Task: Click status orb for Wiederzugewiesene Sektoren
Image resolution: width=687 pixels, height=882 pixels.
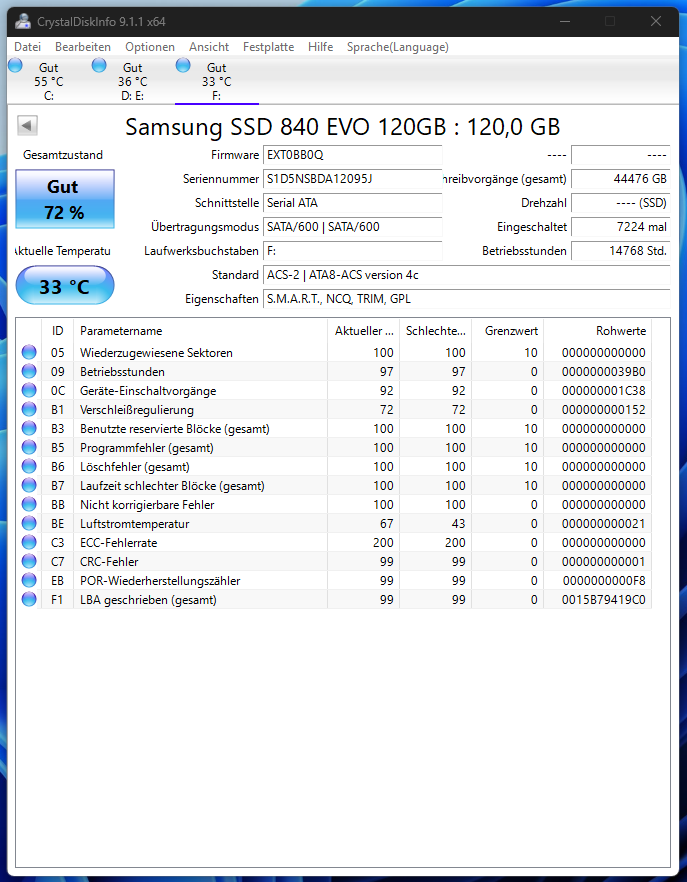Action: click(29, 353)
